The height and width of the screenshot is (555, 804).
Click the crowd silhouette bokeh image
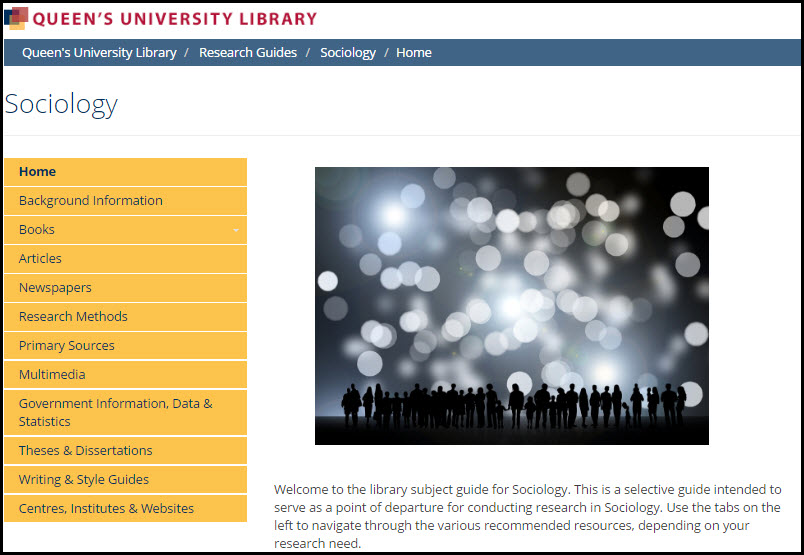[512, 306]
